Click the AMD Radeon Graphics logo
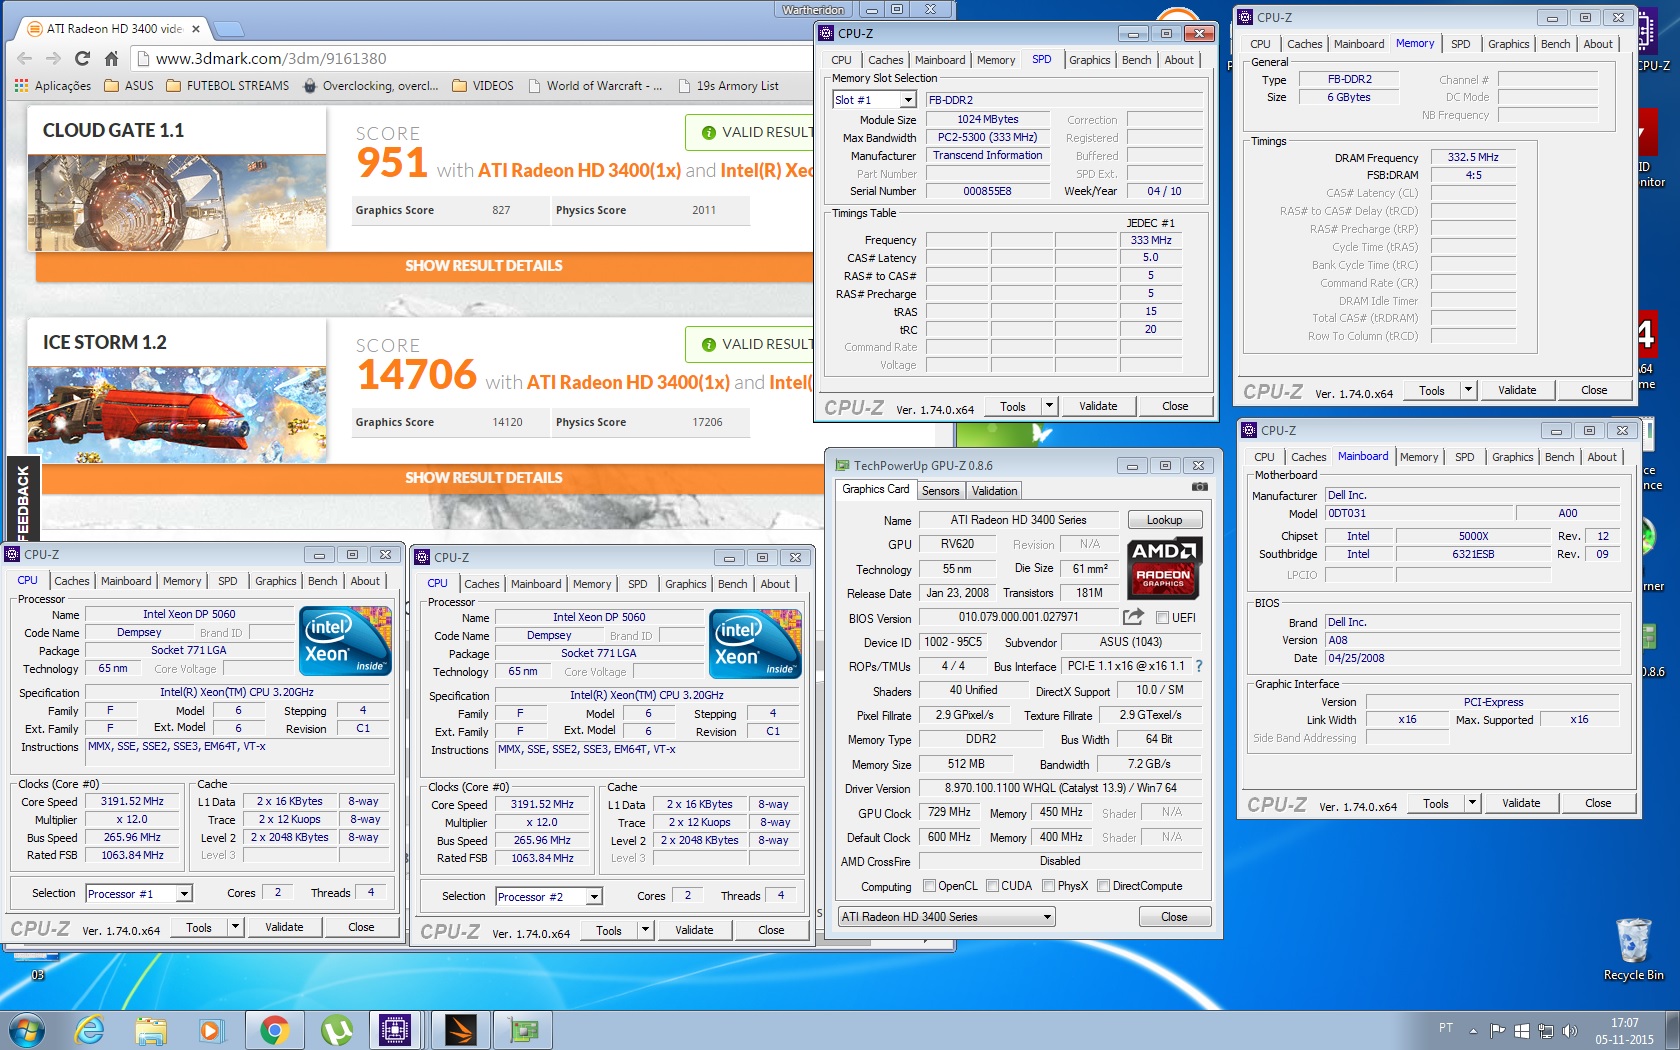 point(1164,568)
